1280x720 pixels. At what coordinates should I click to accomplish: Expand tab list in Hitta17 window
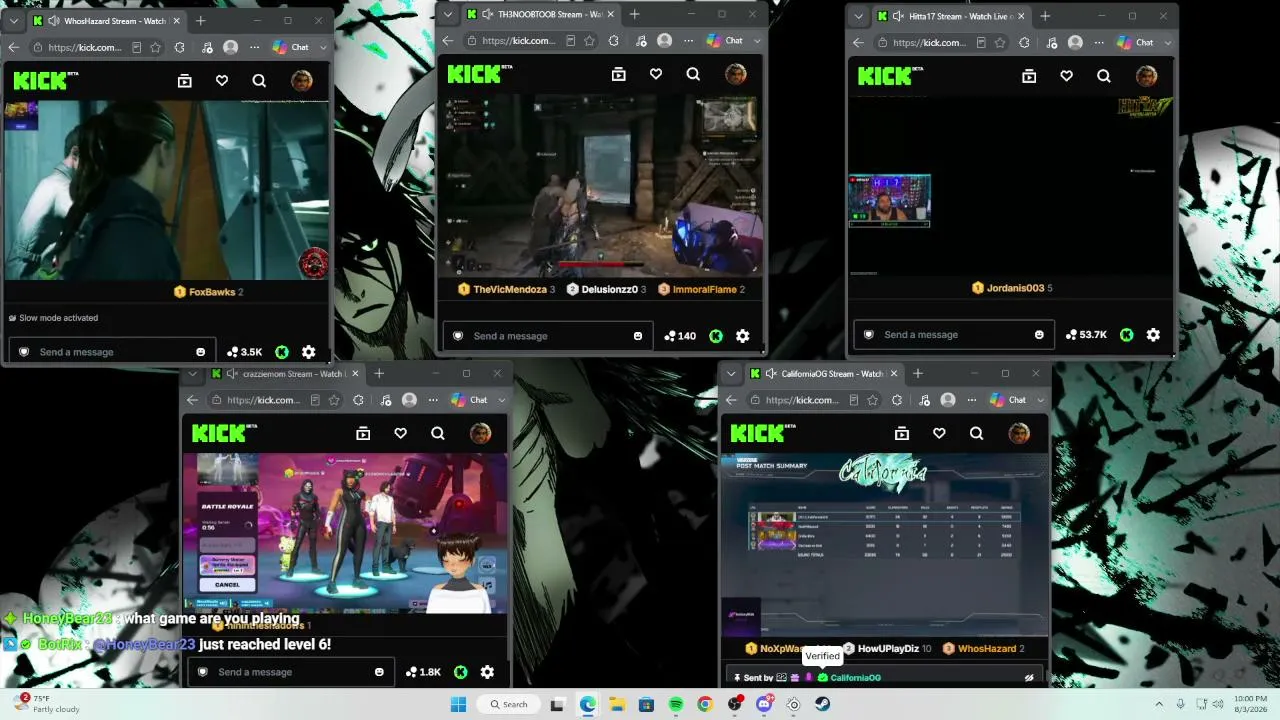coord(860,16)
